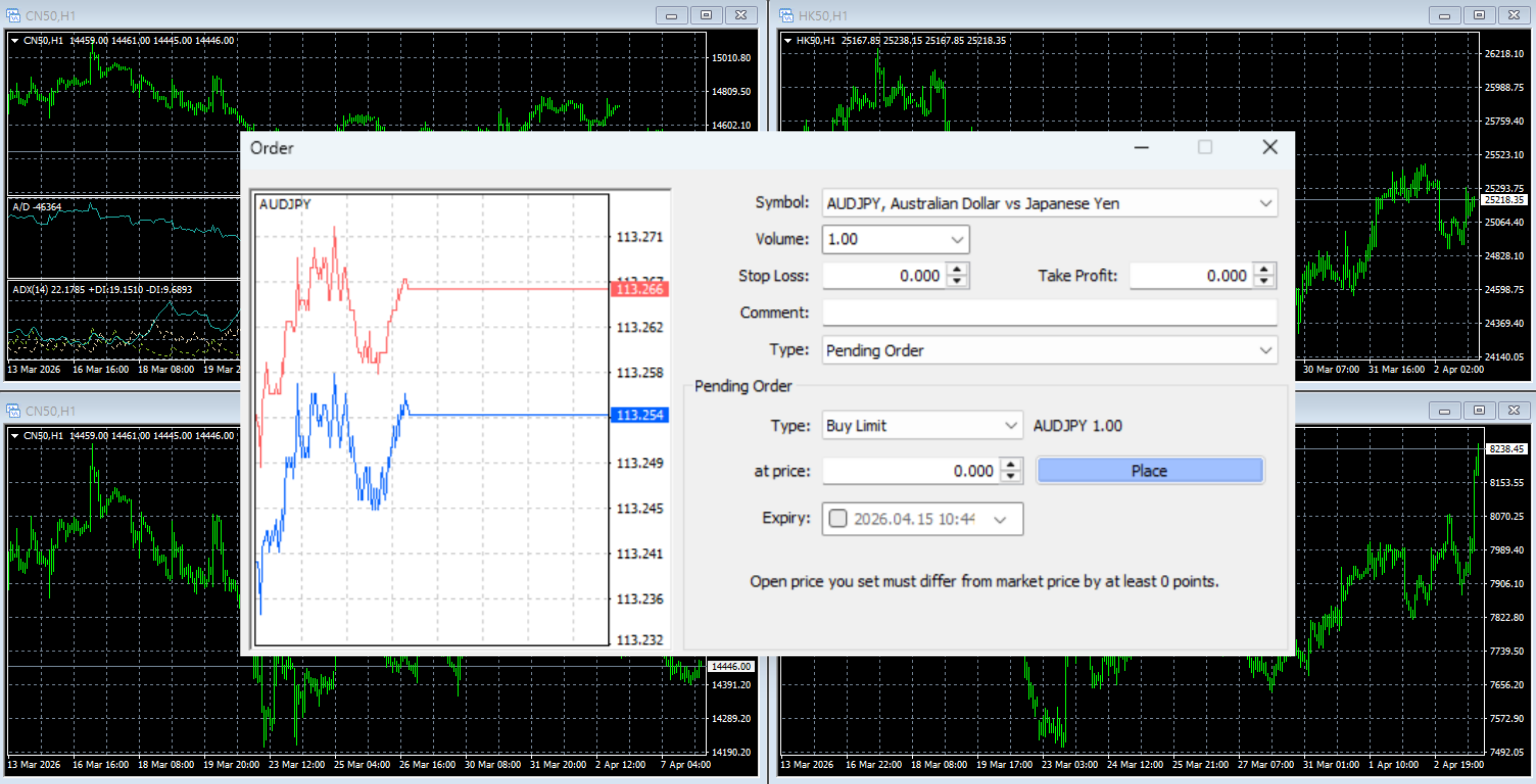Click the Place order button
This screenshot has height=784, width=1536.
[1150, 470]
